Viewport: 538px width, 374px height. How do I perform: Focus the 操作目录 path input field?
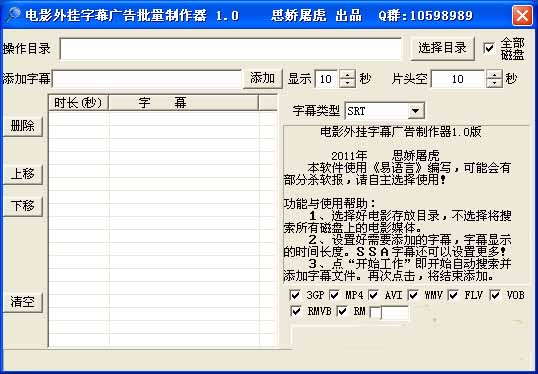[231, 49]
